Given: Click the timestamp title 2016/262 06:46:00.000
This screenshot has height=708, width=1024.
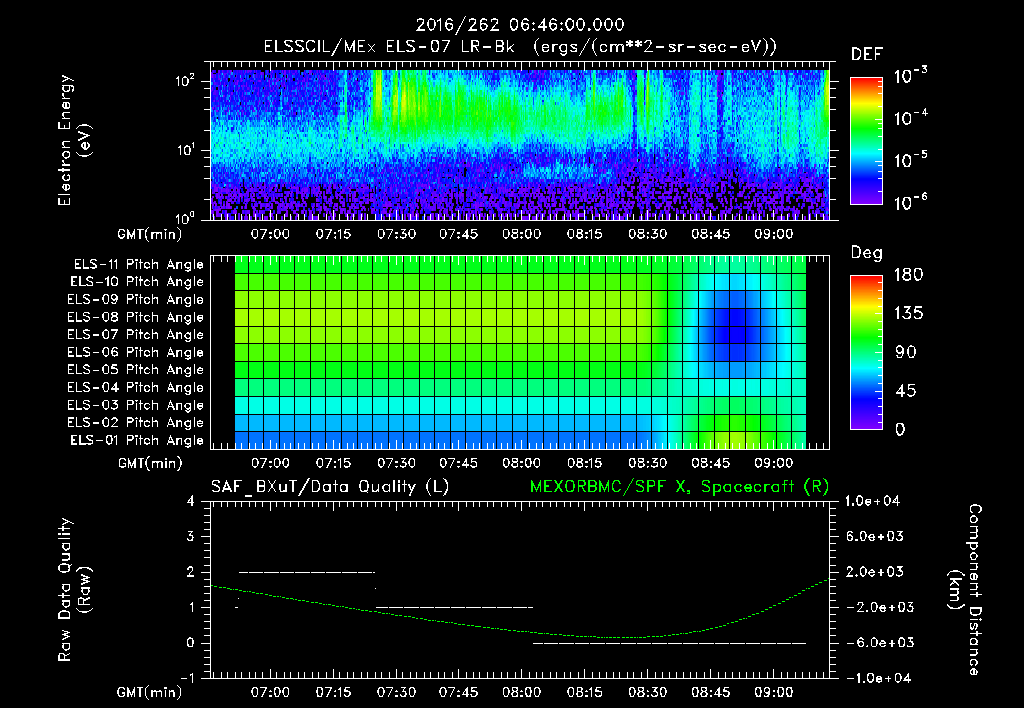Looking at the screenshot, I should 520,25.
